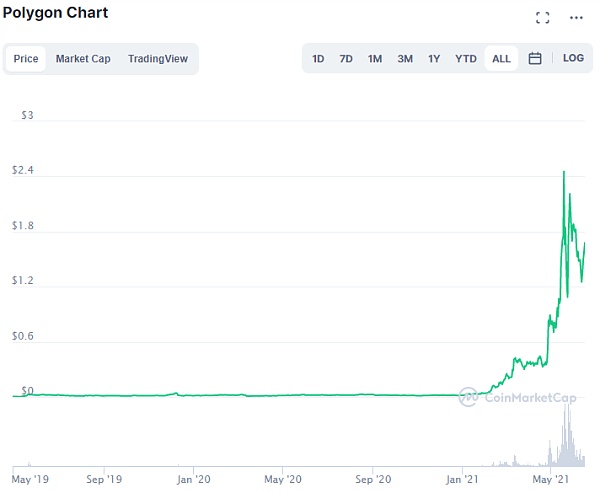Choose the 3M time range
600x493 pixels.
click(405, 59)
